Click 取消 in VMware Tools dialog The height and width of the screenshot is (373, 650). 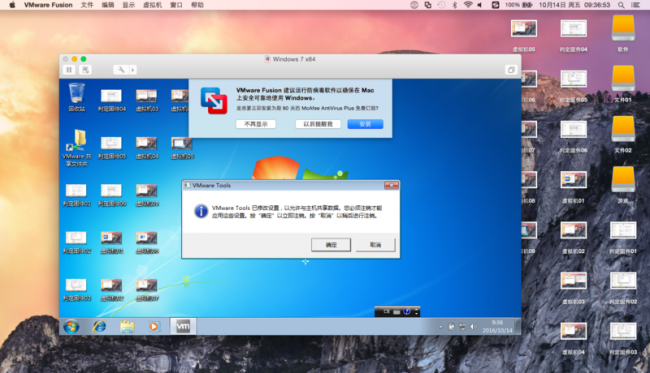point(375,245)
